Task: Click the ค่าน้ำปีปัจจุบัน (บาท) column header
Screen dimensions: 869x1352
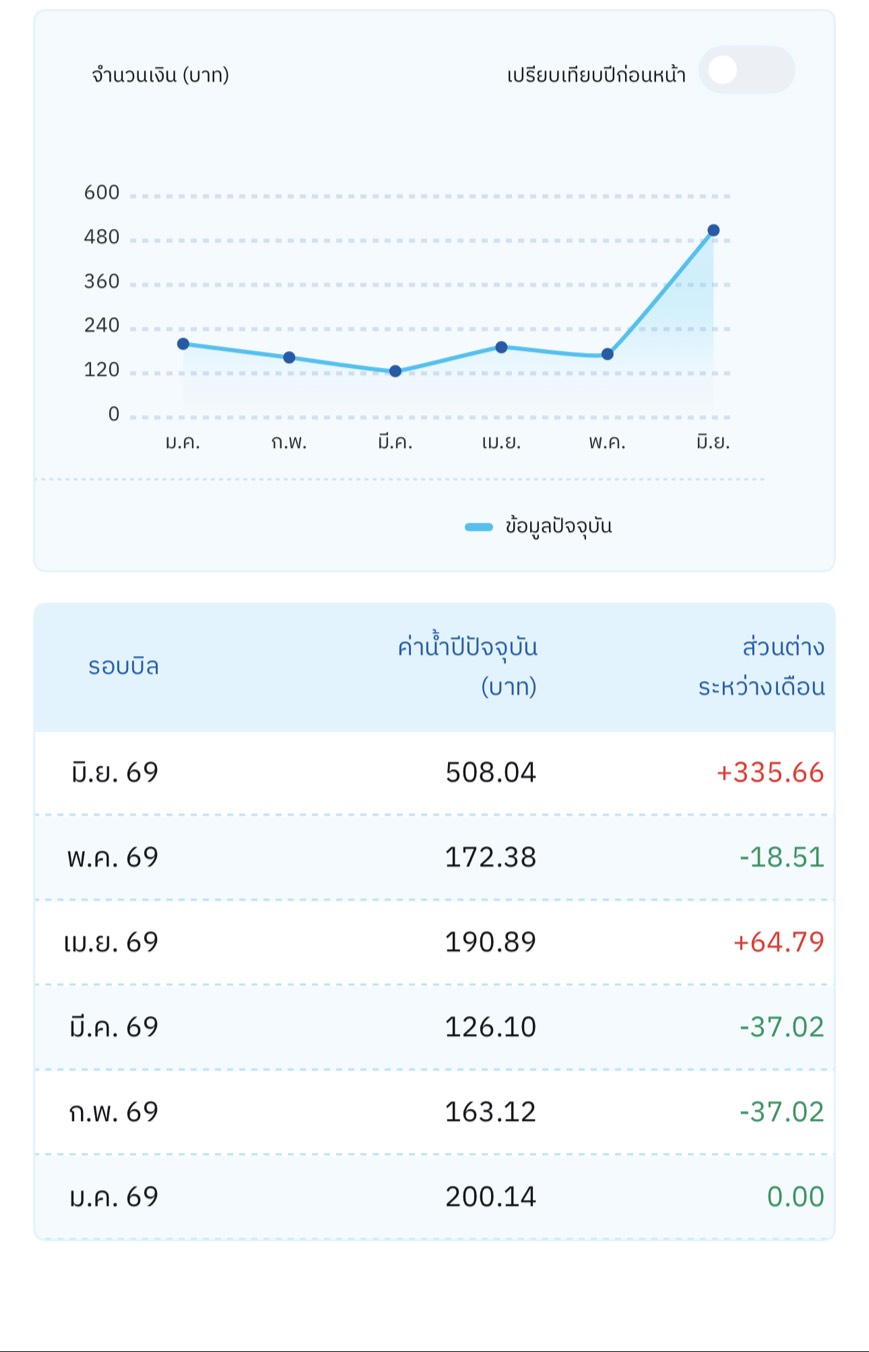Action: click(467, 667)
